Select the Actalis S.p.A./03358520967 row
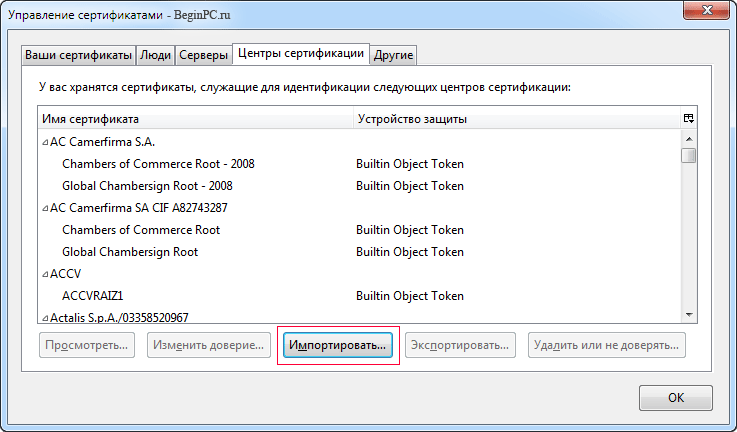Viewport: 737px width, 432px height. pos(360,317)
